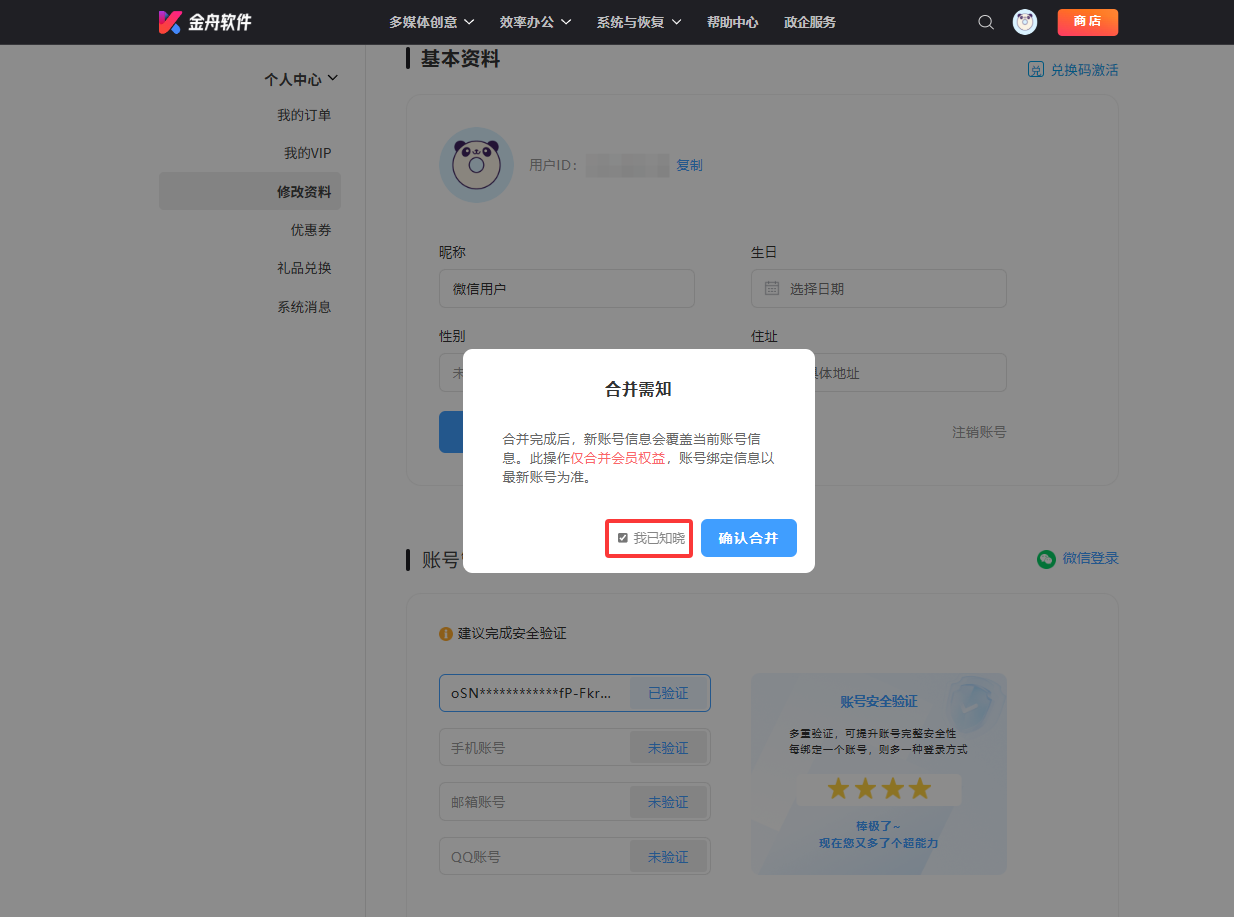
Task: Click the user avatar in top bar
Action: point(1024,22)
